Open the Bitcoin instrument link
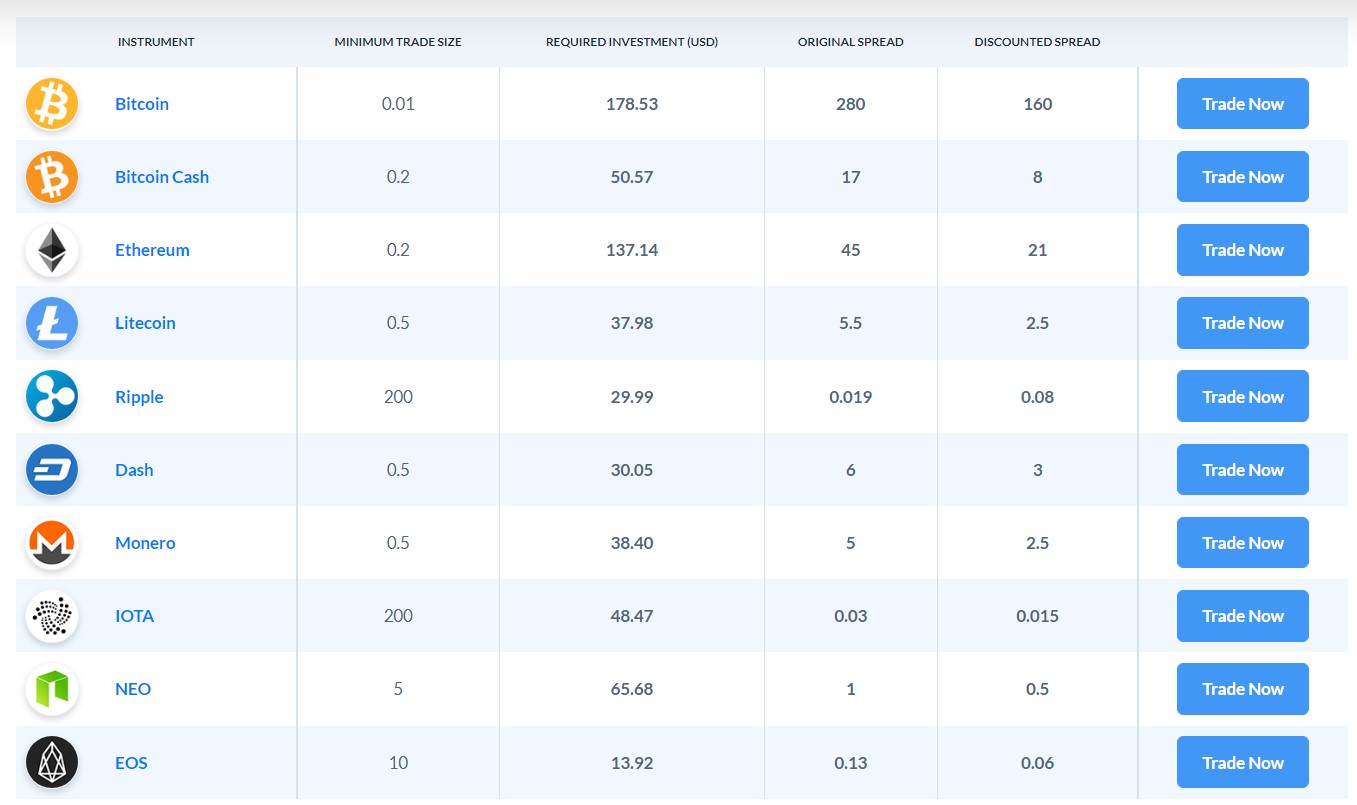Screen dimensions: 1357x805 click(x=142, y=104)
